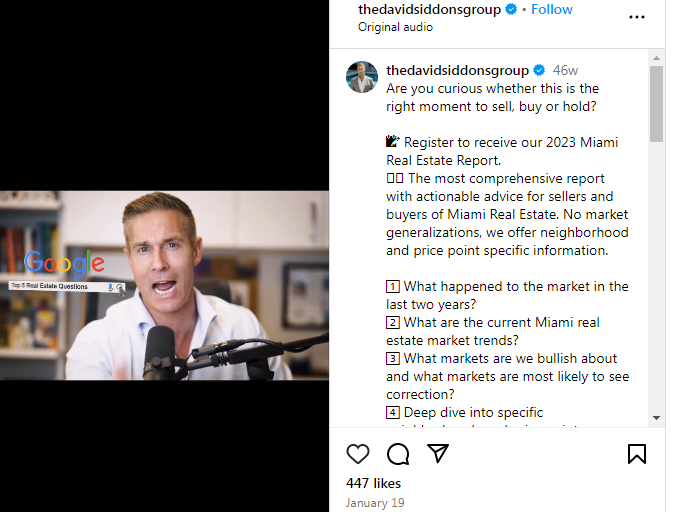The height and width of the screenshot is (512, 686).
Task: Click the scroll down arrow in the caption panel
Action: click(x=656, y=418)
